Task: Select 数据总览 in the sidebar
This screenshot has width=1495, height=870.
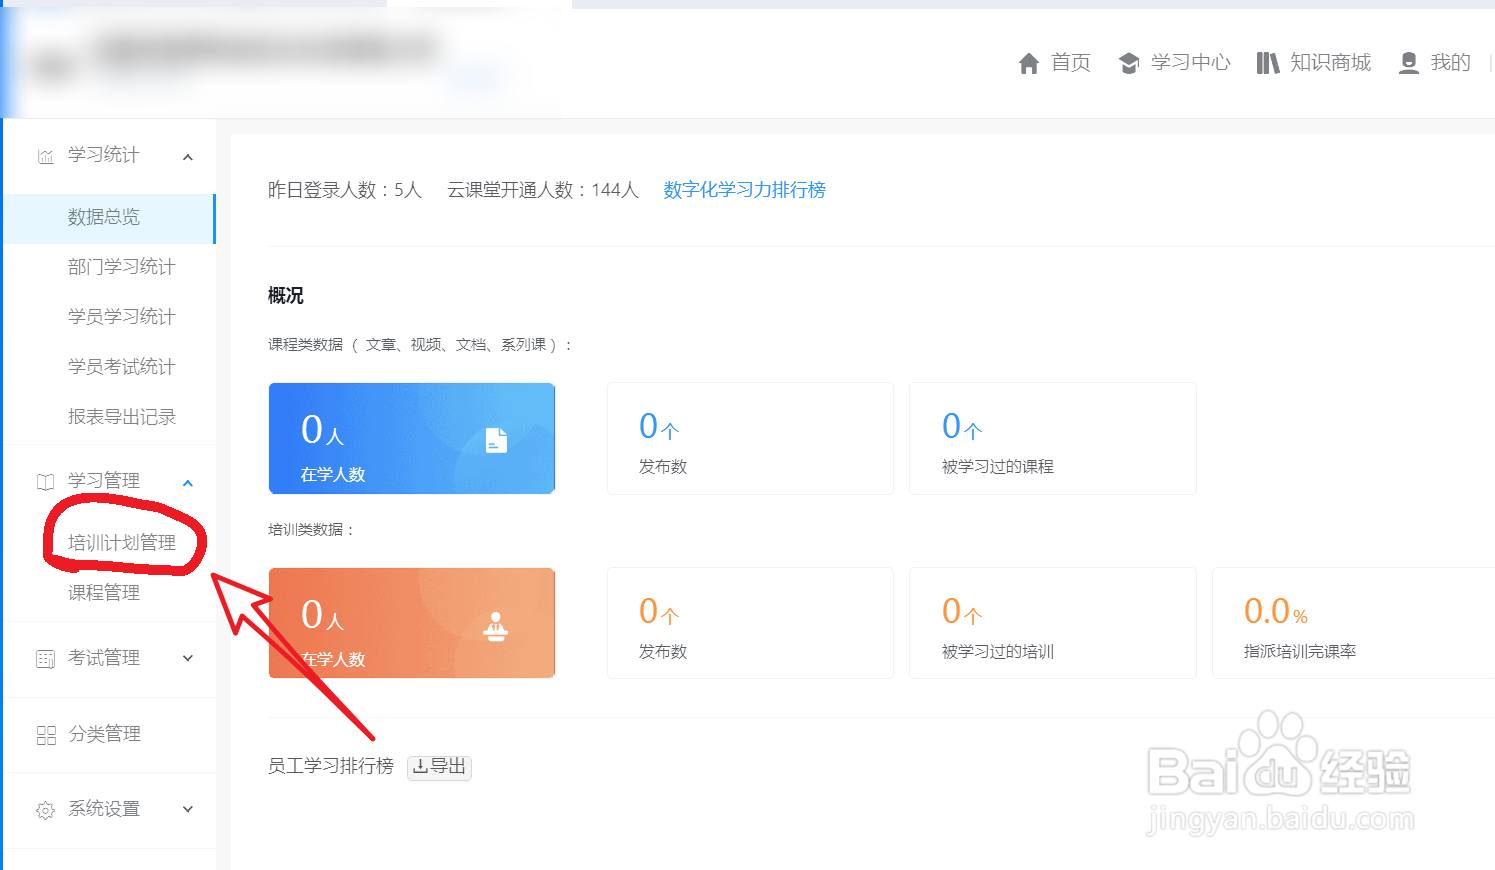Action: (x=108, y=218)
